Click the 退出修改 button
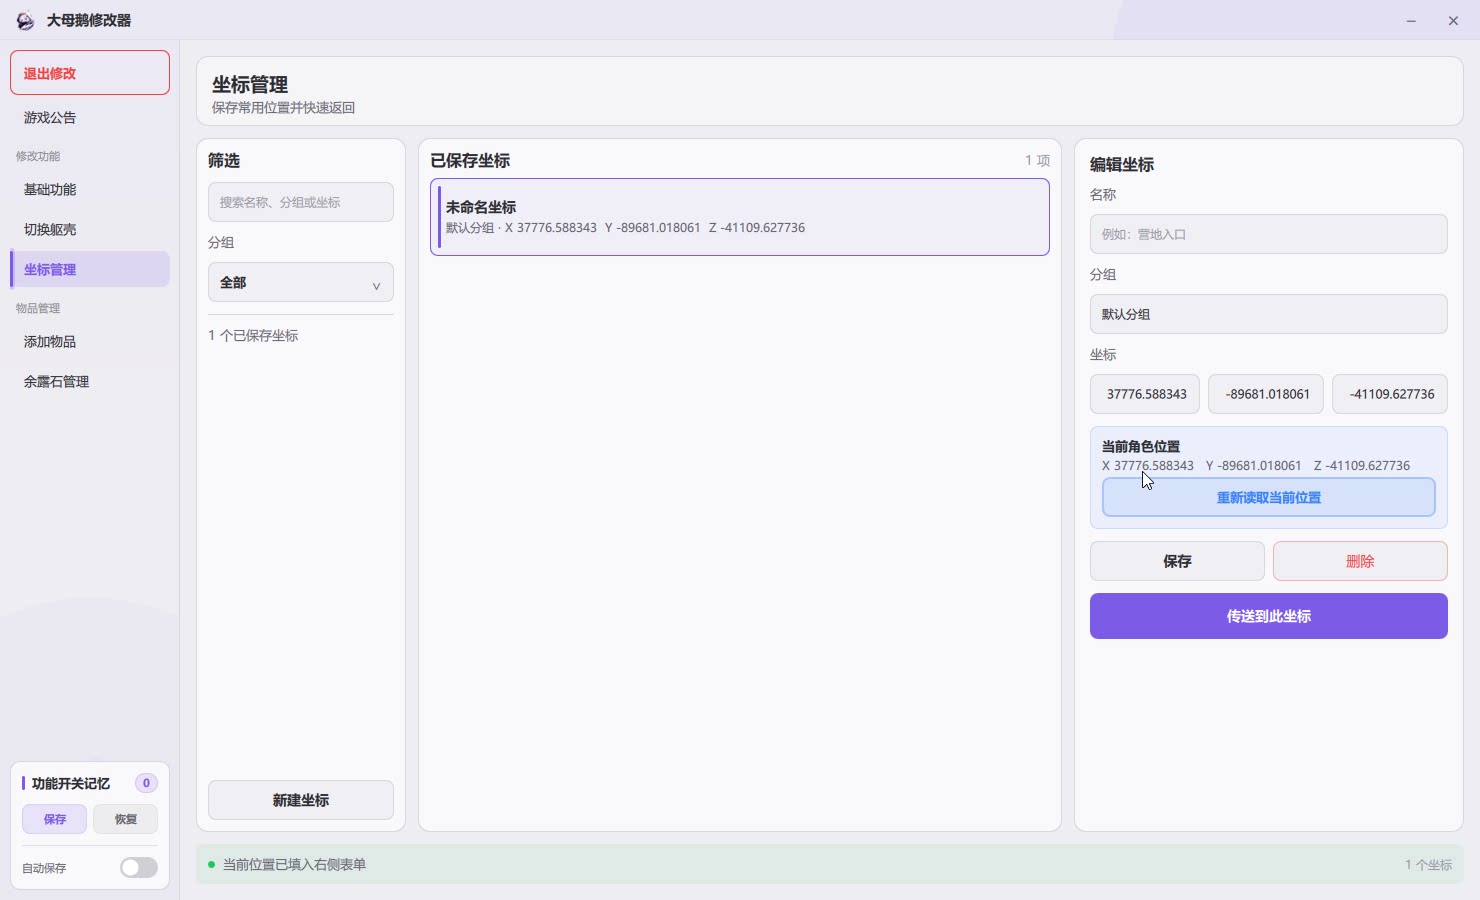This screenshot has height=900, width=1480. (90, 73)
